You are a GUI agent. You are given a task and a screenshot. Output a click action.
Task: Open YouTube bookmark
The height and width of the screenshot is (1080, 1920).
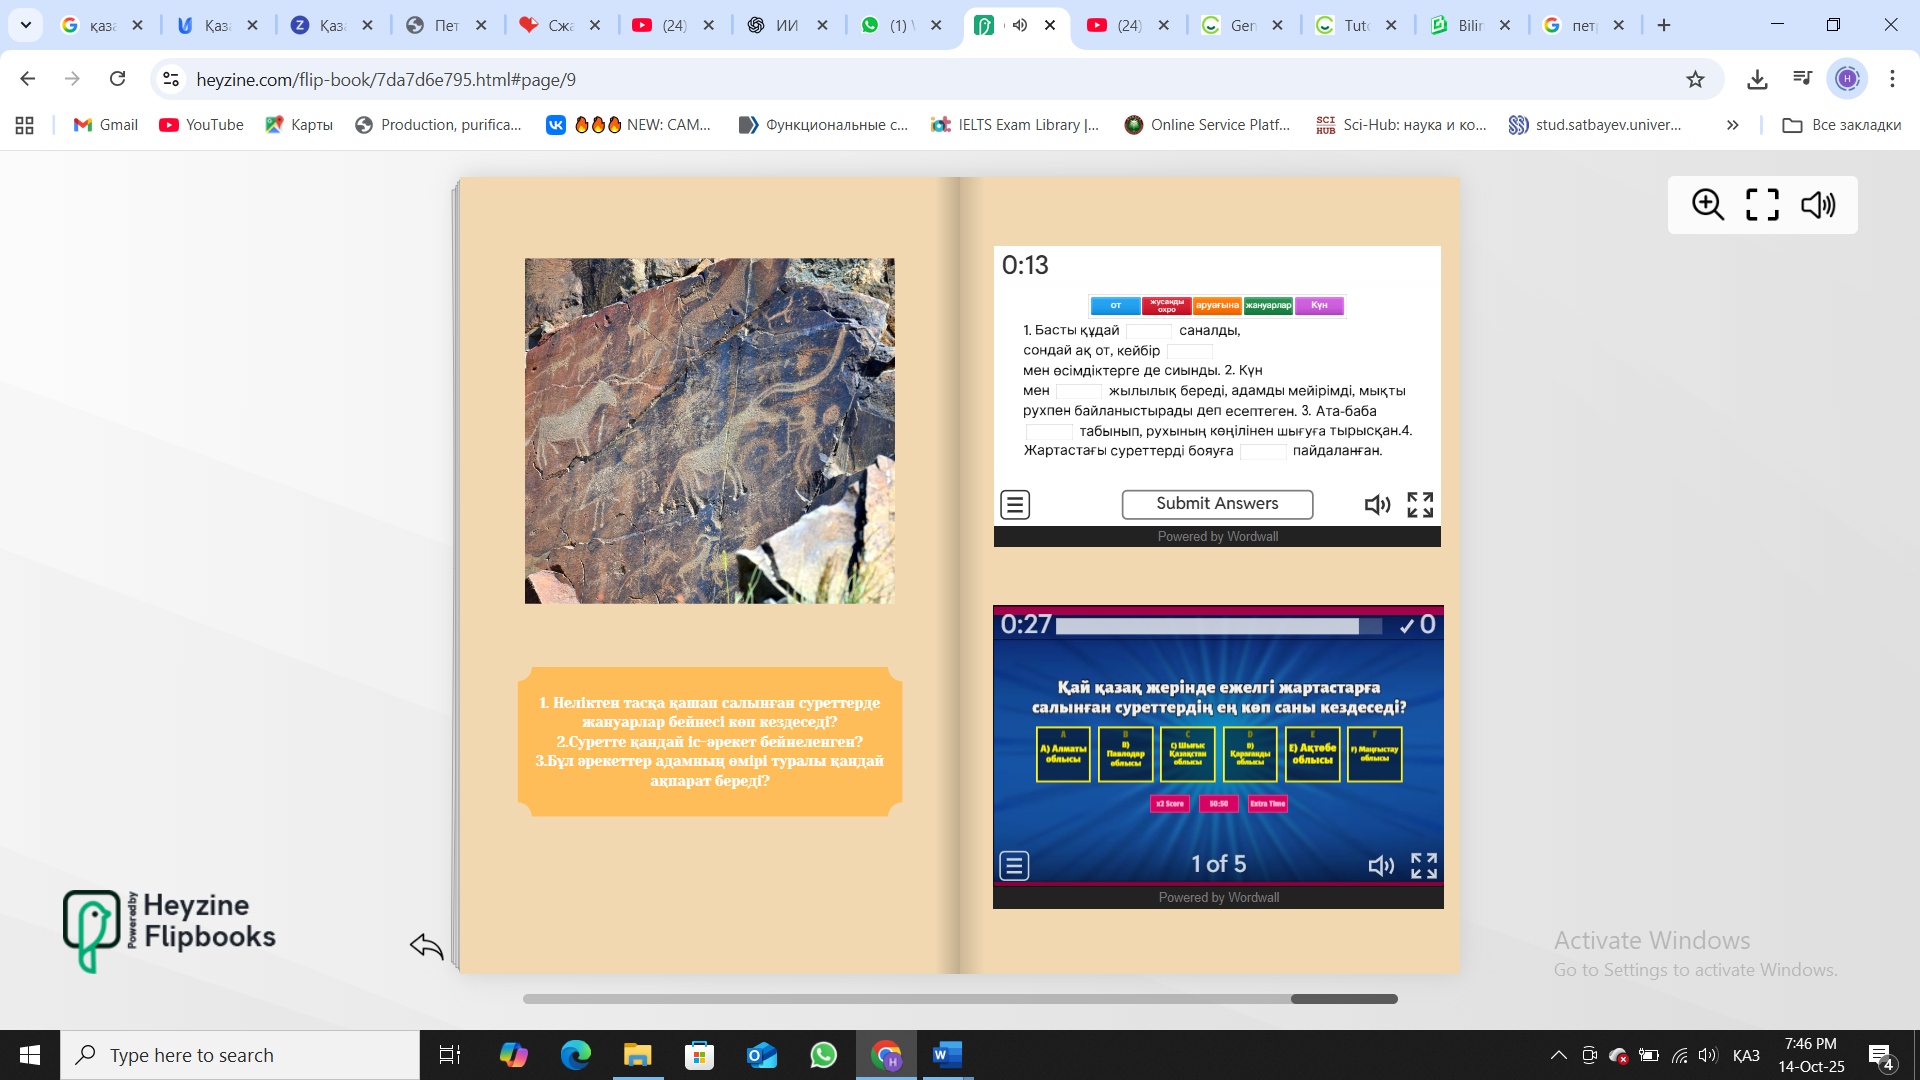point(201,125)
